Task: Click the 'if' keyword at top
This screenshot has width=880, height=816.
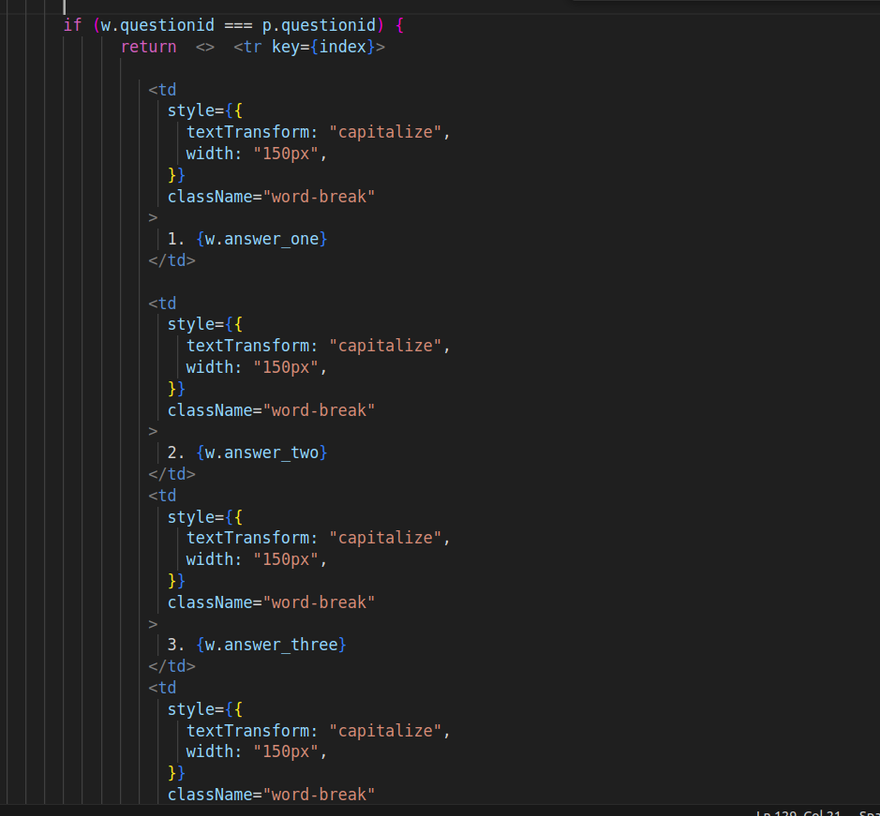Action: 72,25
